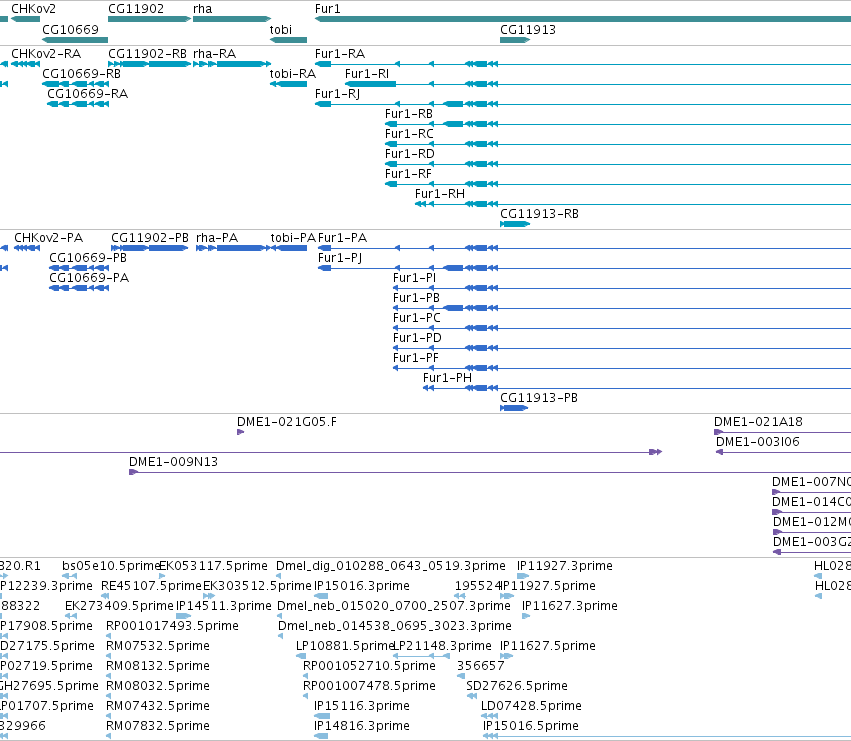Click the Fur1 gene label
The image size is (851, 741).
click(x=327, y=9)
